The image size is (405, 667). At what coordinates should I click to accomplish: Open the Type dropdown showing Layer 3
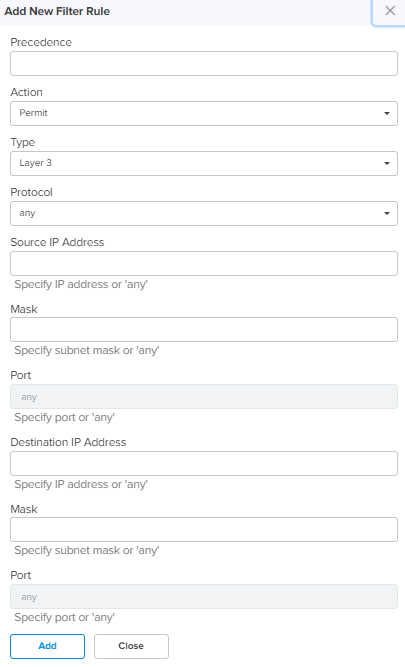pos(204,163)
